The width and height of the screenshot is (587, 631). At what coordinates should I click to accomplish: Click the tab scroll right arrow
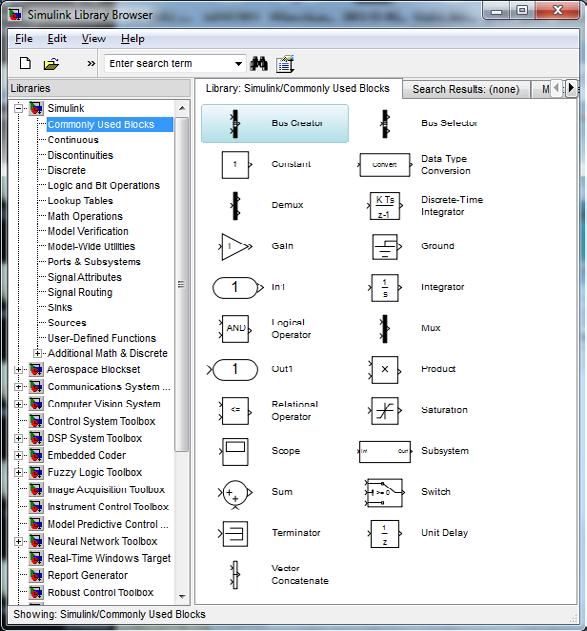click(x=571, y=88)
